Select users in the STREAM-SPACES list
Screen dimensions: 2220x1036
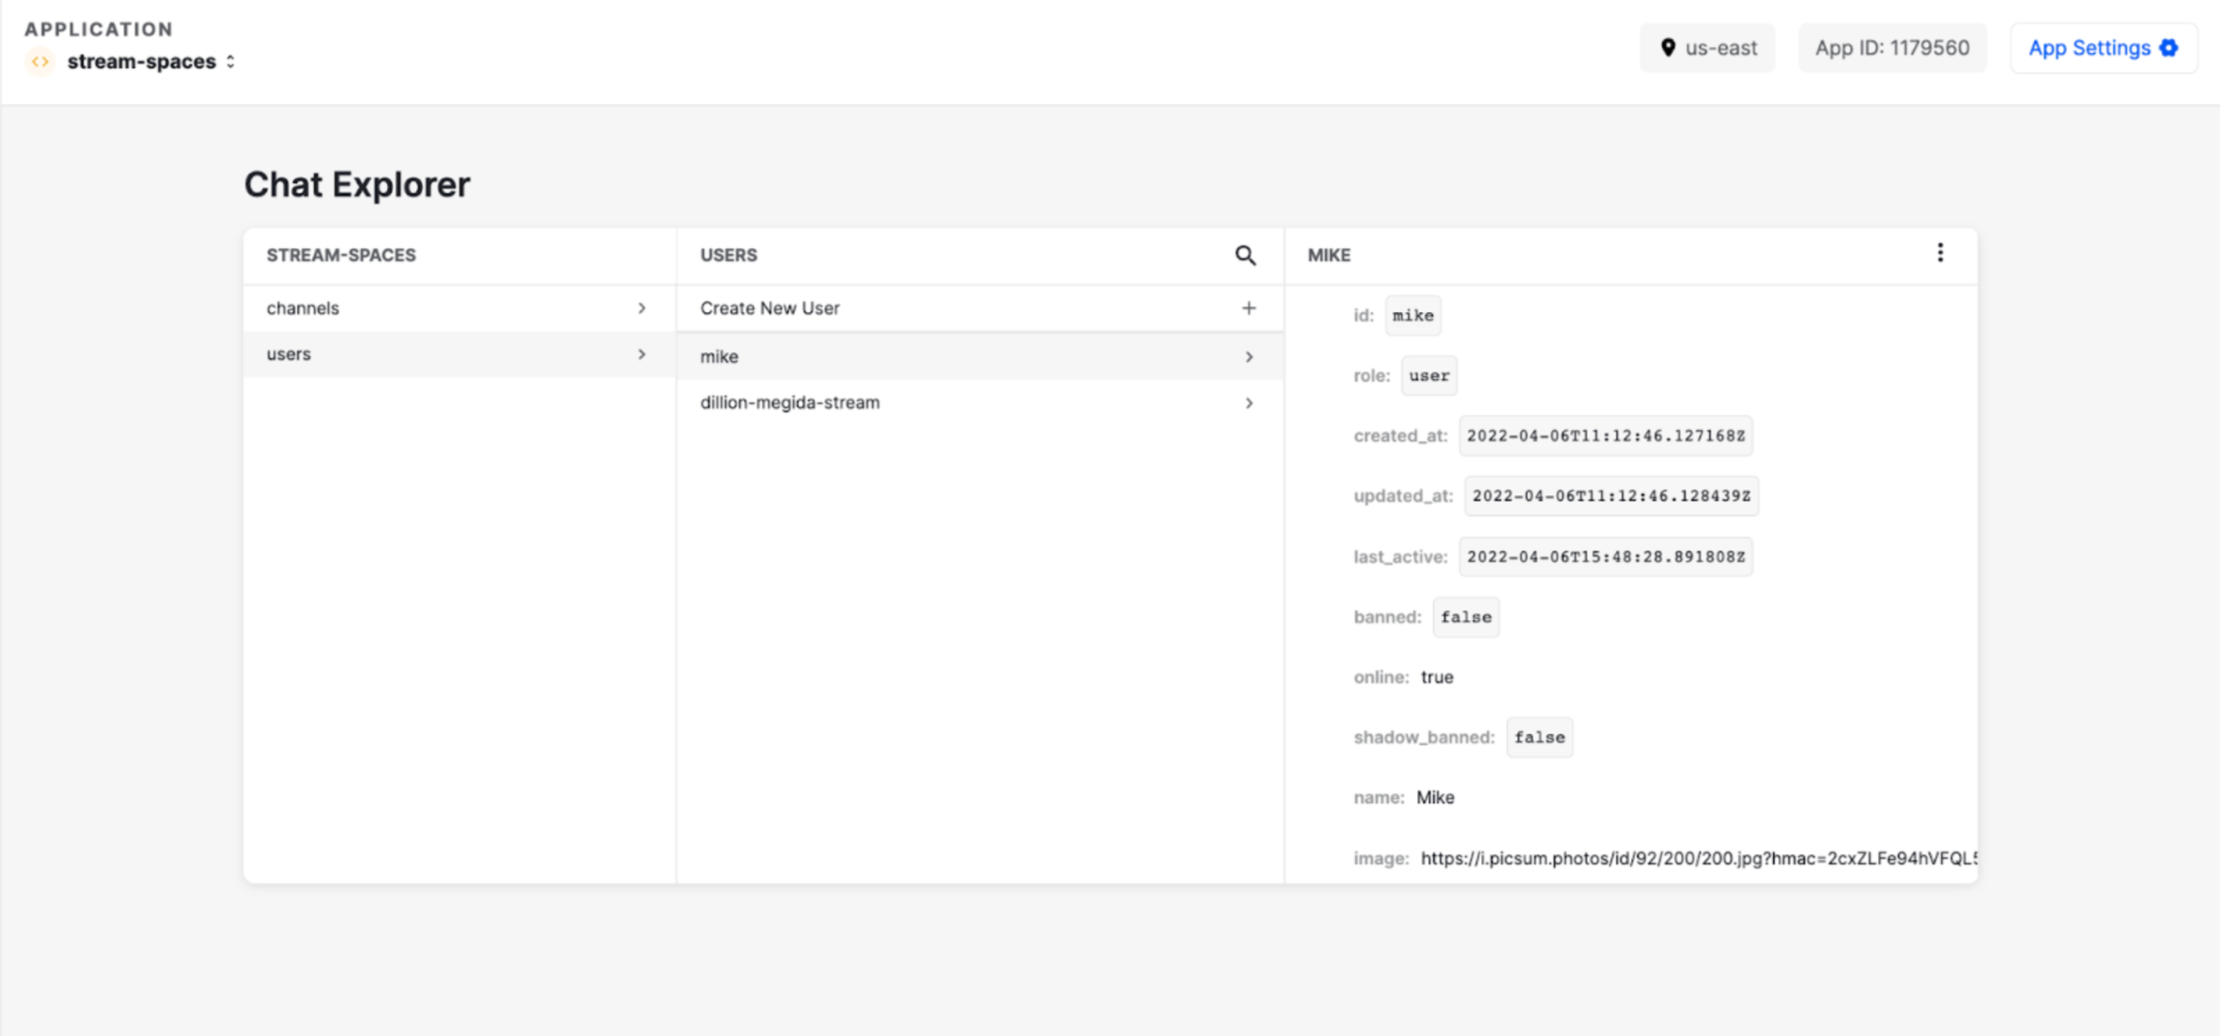(x=289, y=353)
